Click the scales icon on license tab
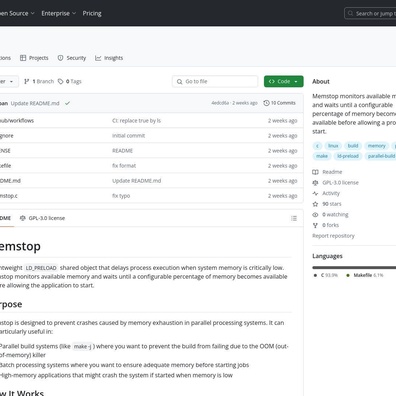 tap(23, 218)
